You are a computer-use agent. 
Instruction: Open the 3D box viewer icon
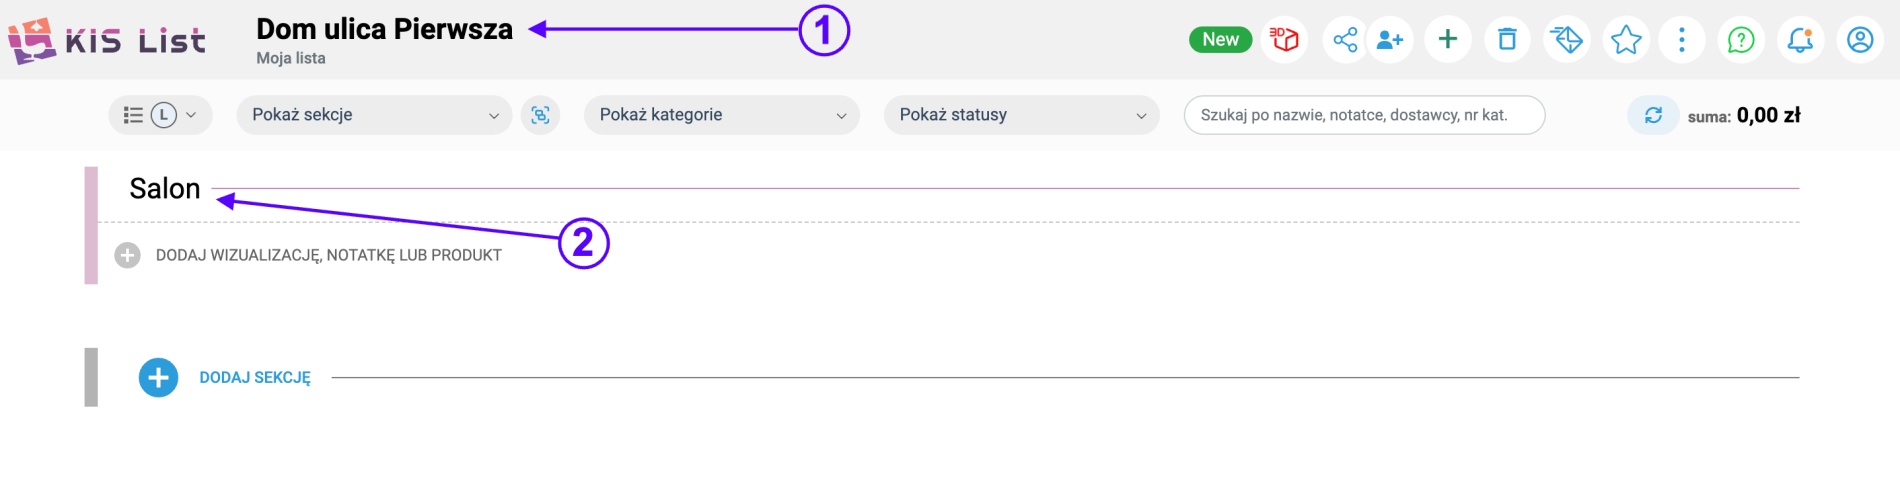click(x=1284, y=40)
